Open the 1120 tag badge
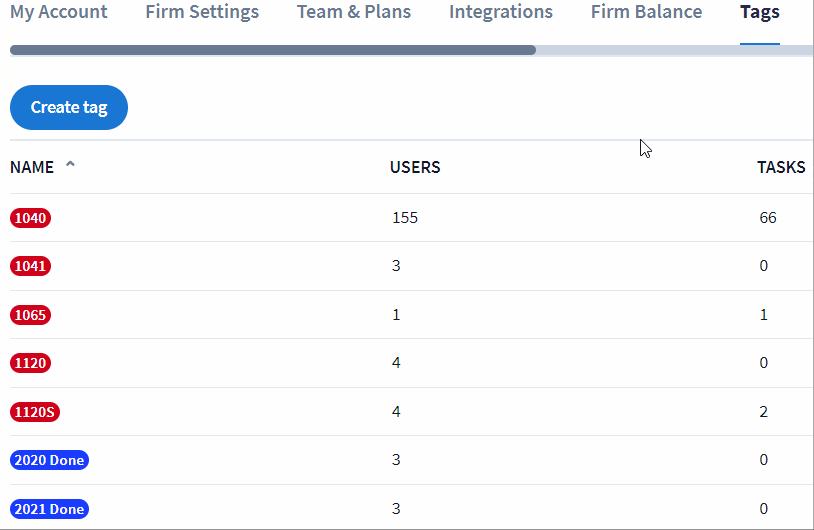The height and width of the screenshot is (530, 814). click(x=31, y=363)
